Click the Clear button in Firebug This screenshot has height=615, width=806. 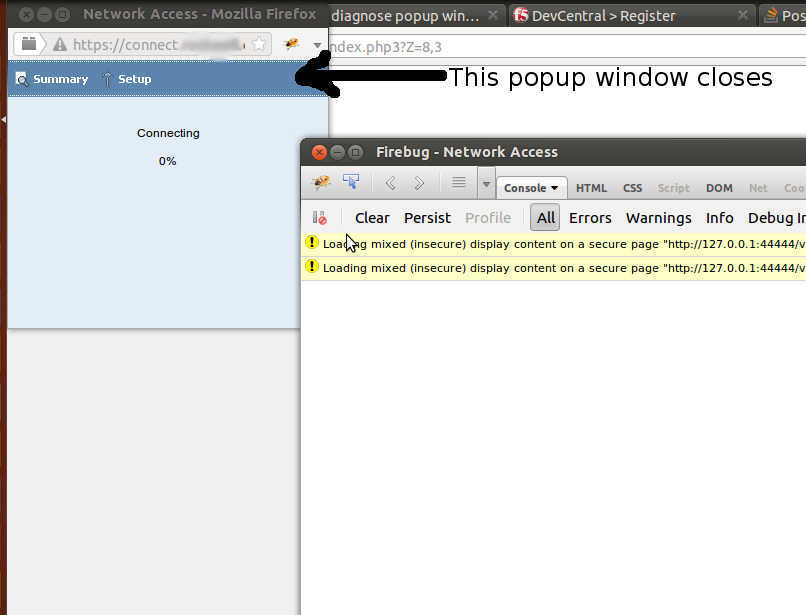click(372, 217)
